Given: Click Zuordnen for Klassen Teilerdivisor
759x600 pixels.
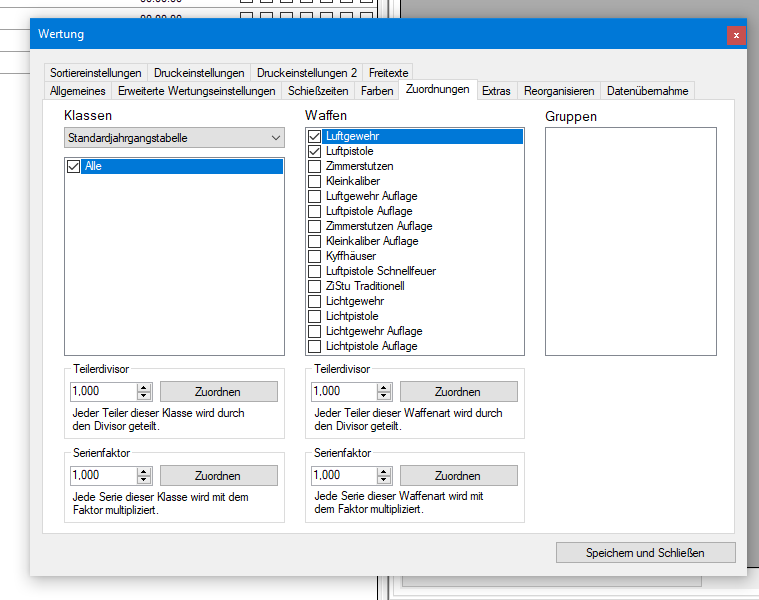Looking at the screenshot, I should coord(218,392).
